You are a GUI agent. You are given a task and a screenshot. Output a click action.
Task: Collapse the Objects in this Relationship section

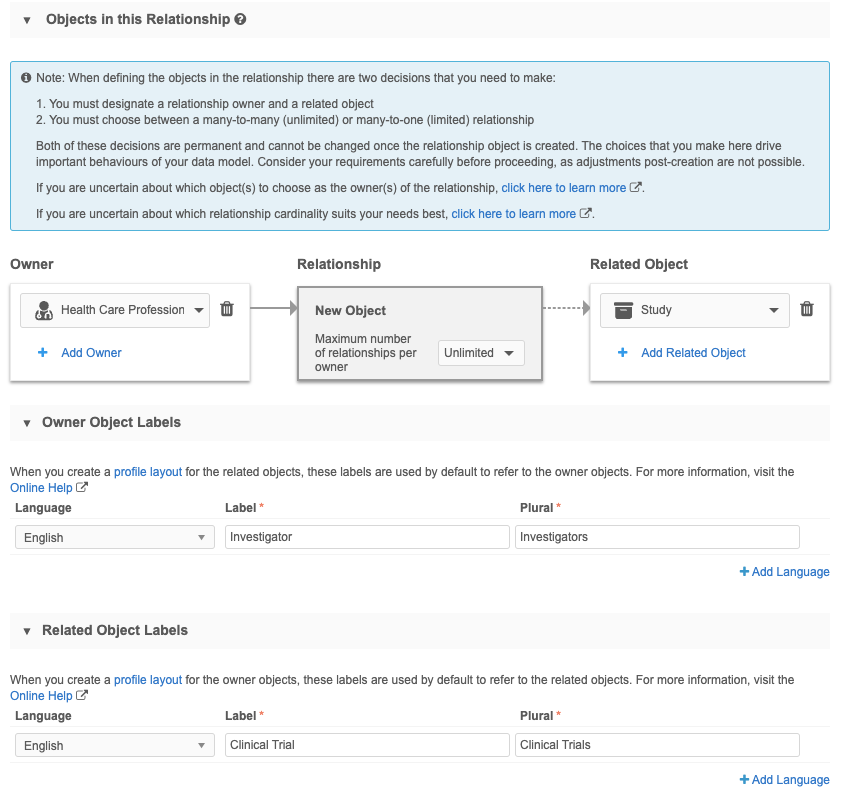[27, 20]
